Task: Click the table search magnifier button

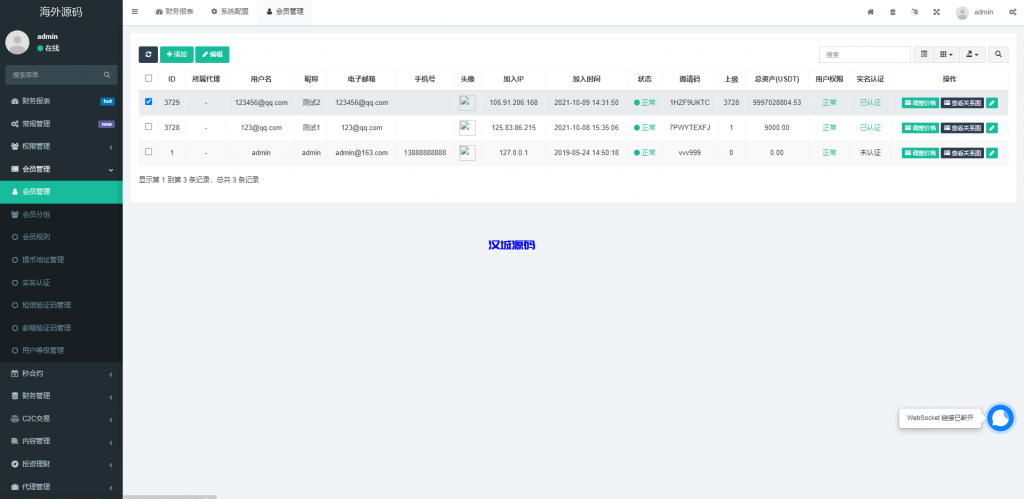Action: (998, 54)
